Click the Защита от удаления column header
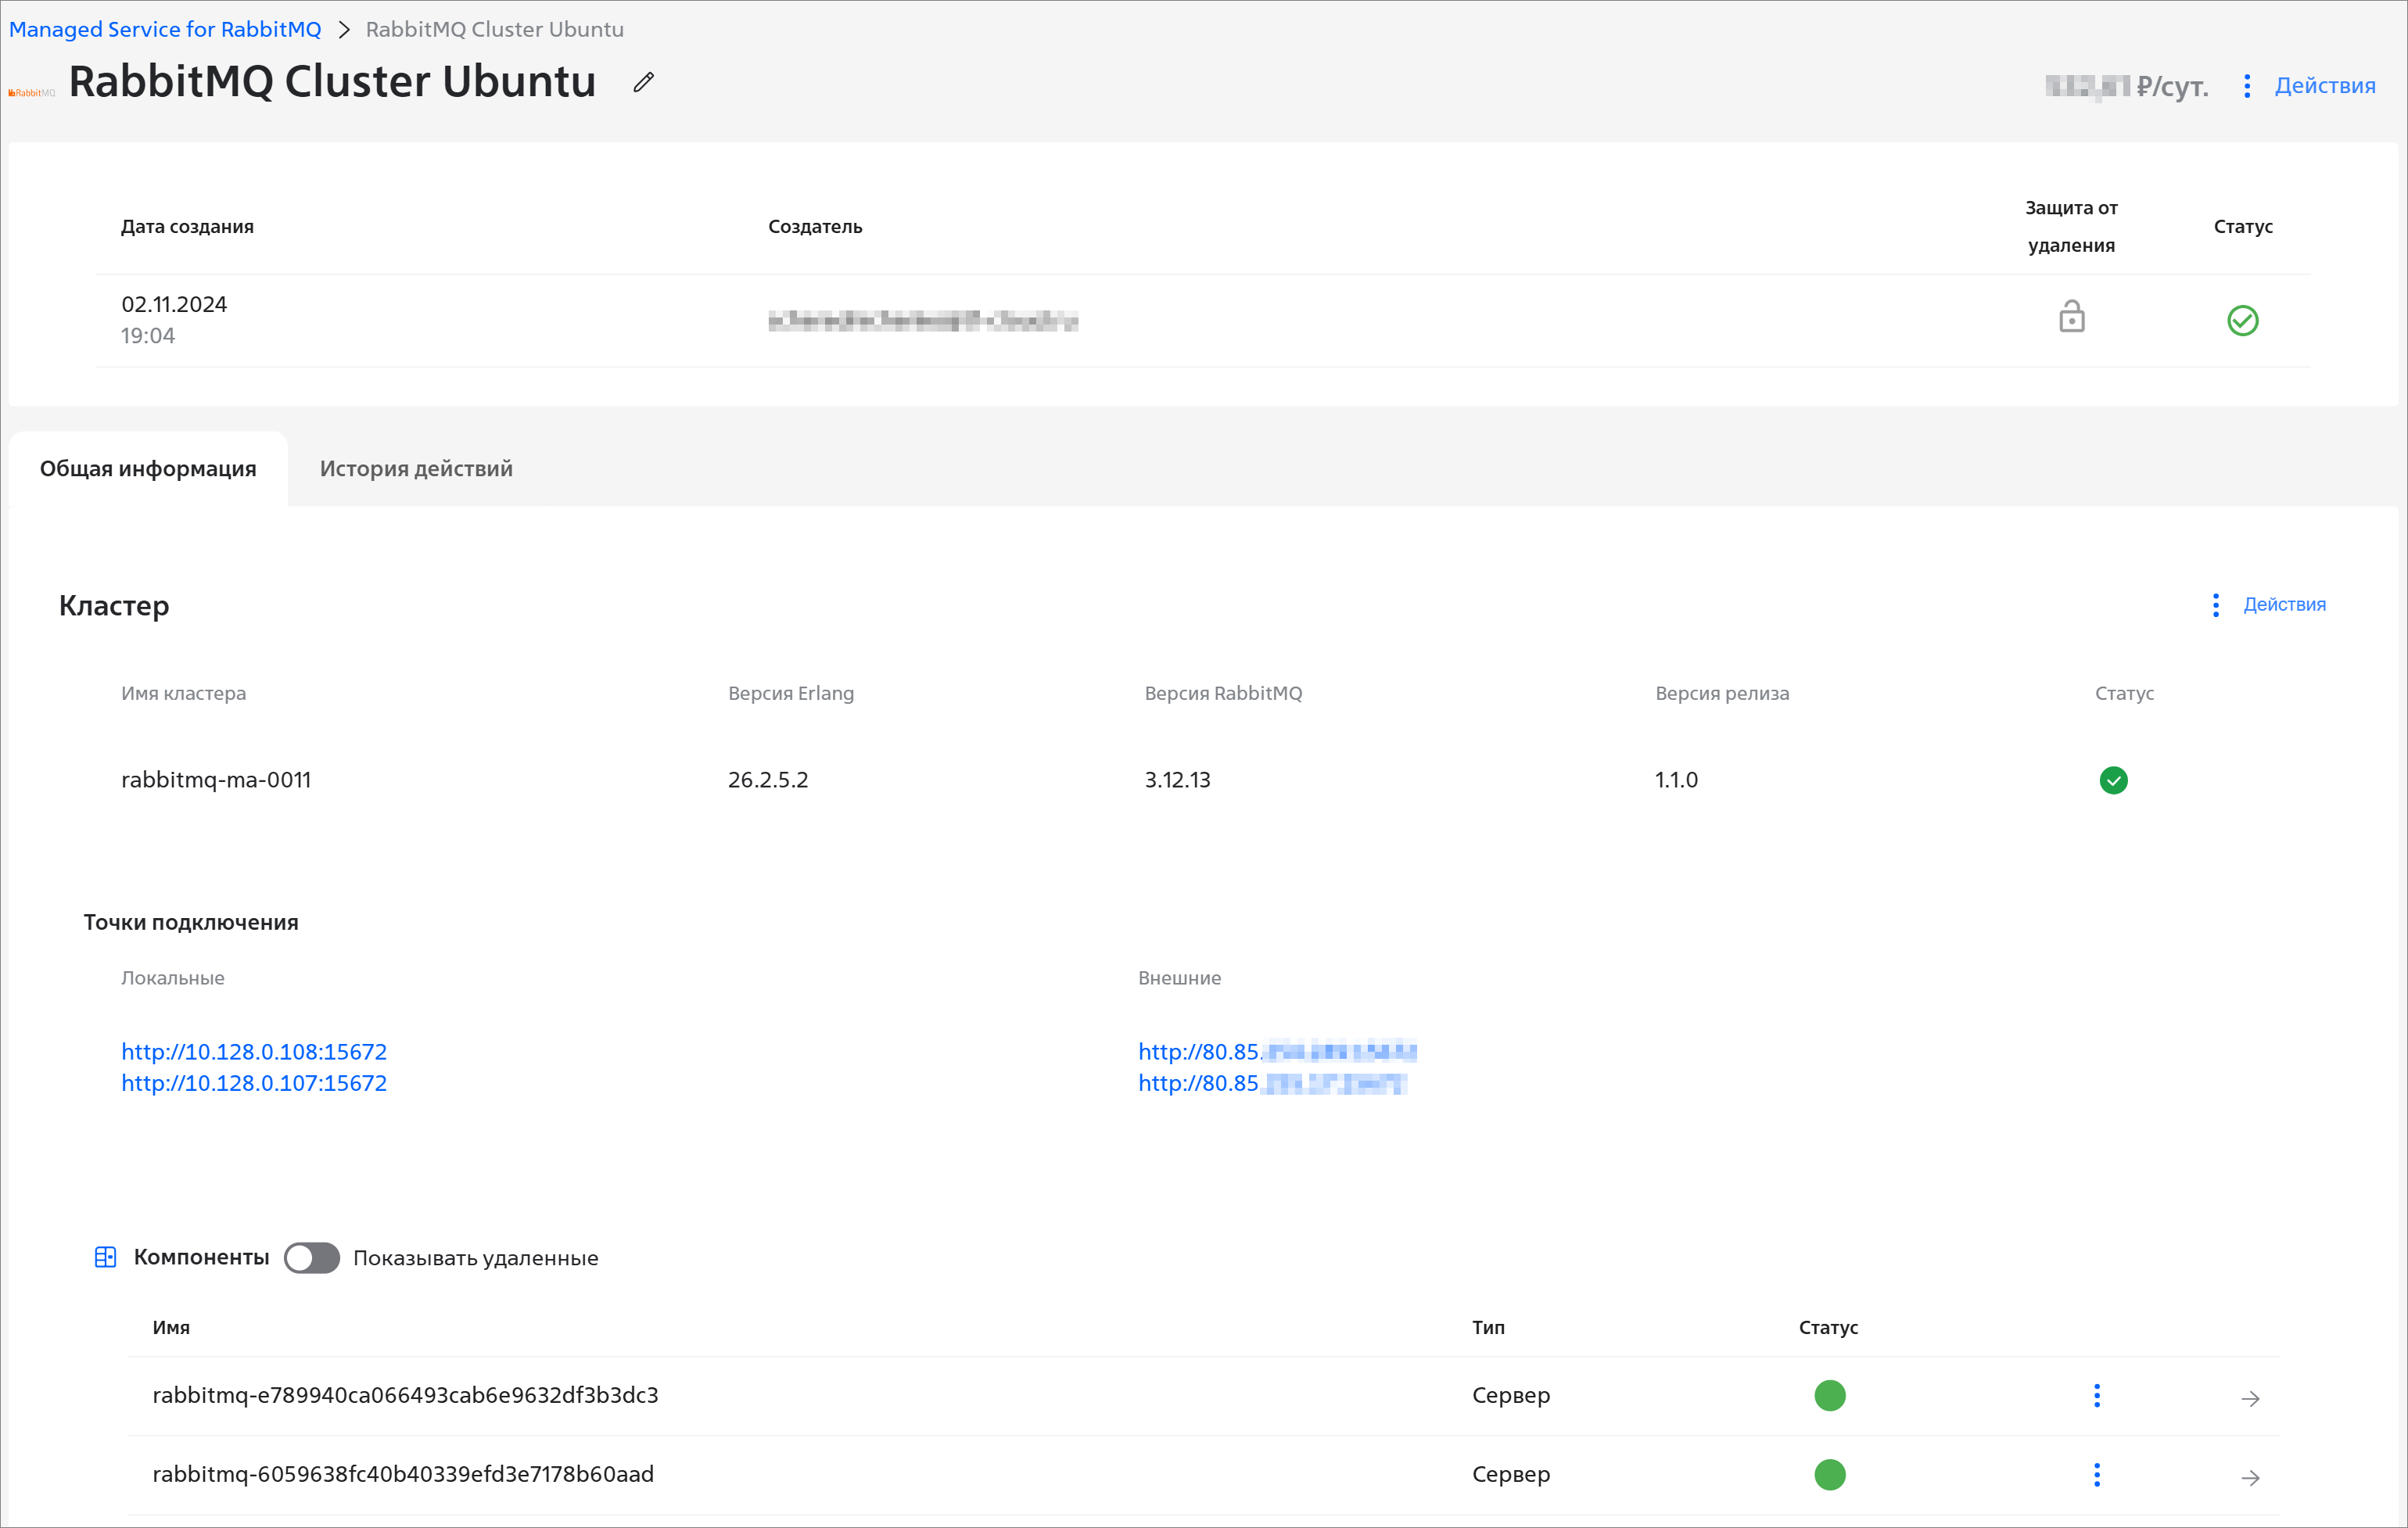The width and height of the screenshot is (2408, 1528). pos(2071,226)
